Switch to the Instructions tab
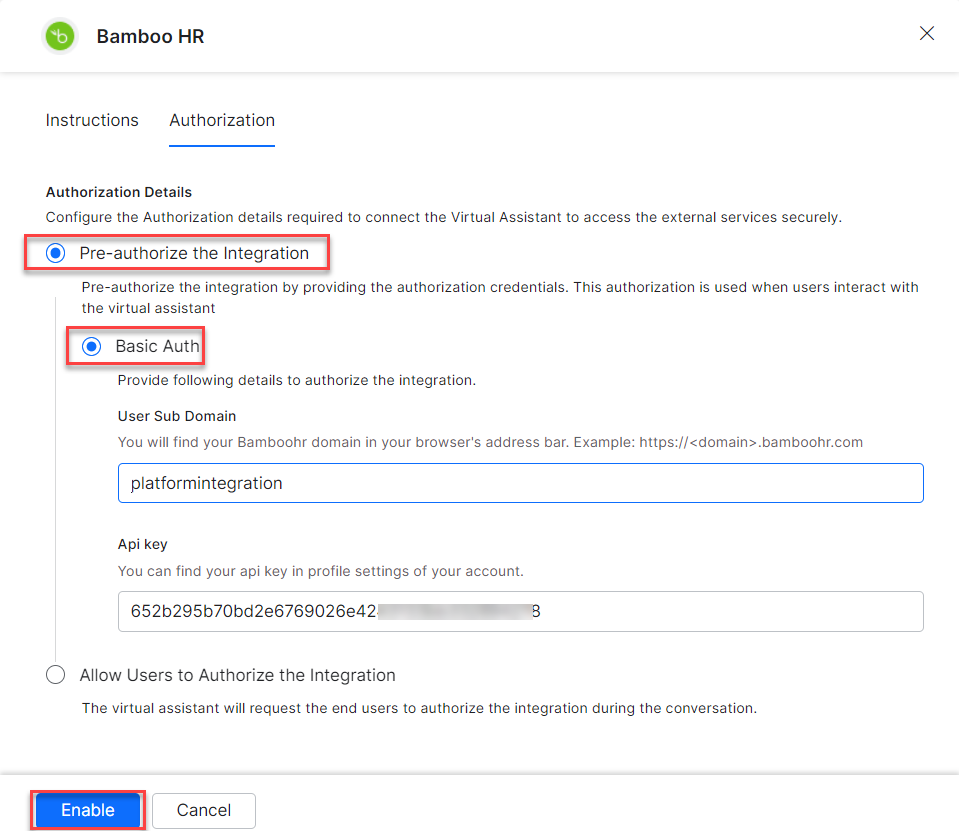Viewport: 959px width, 831px height. [x=92, y=120]
